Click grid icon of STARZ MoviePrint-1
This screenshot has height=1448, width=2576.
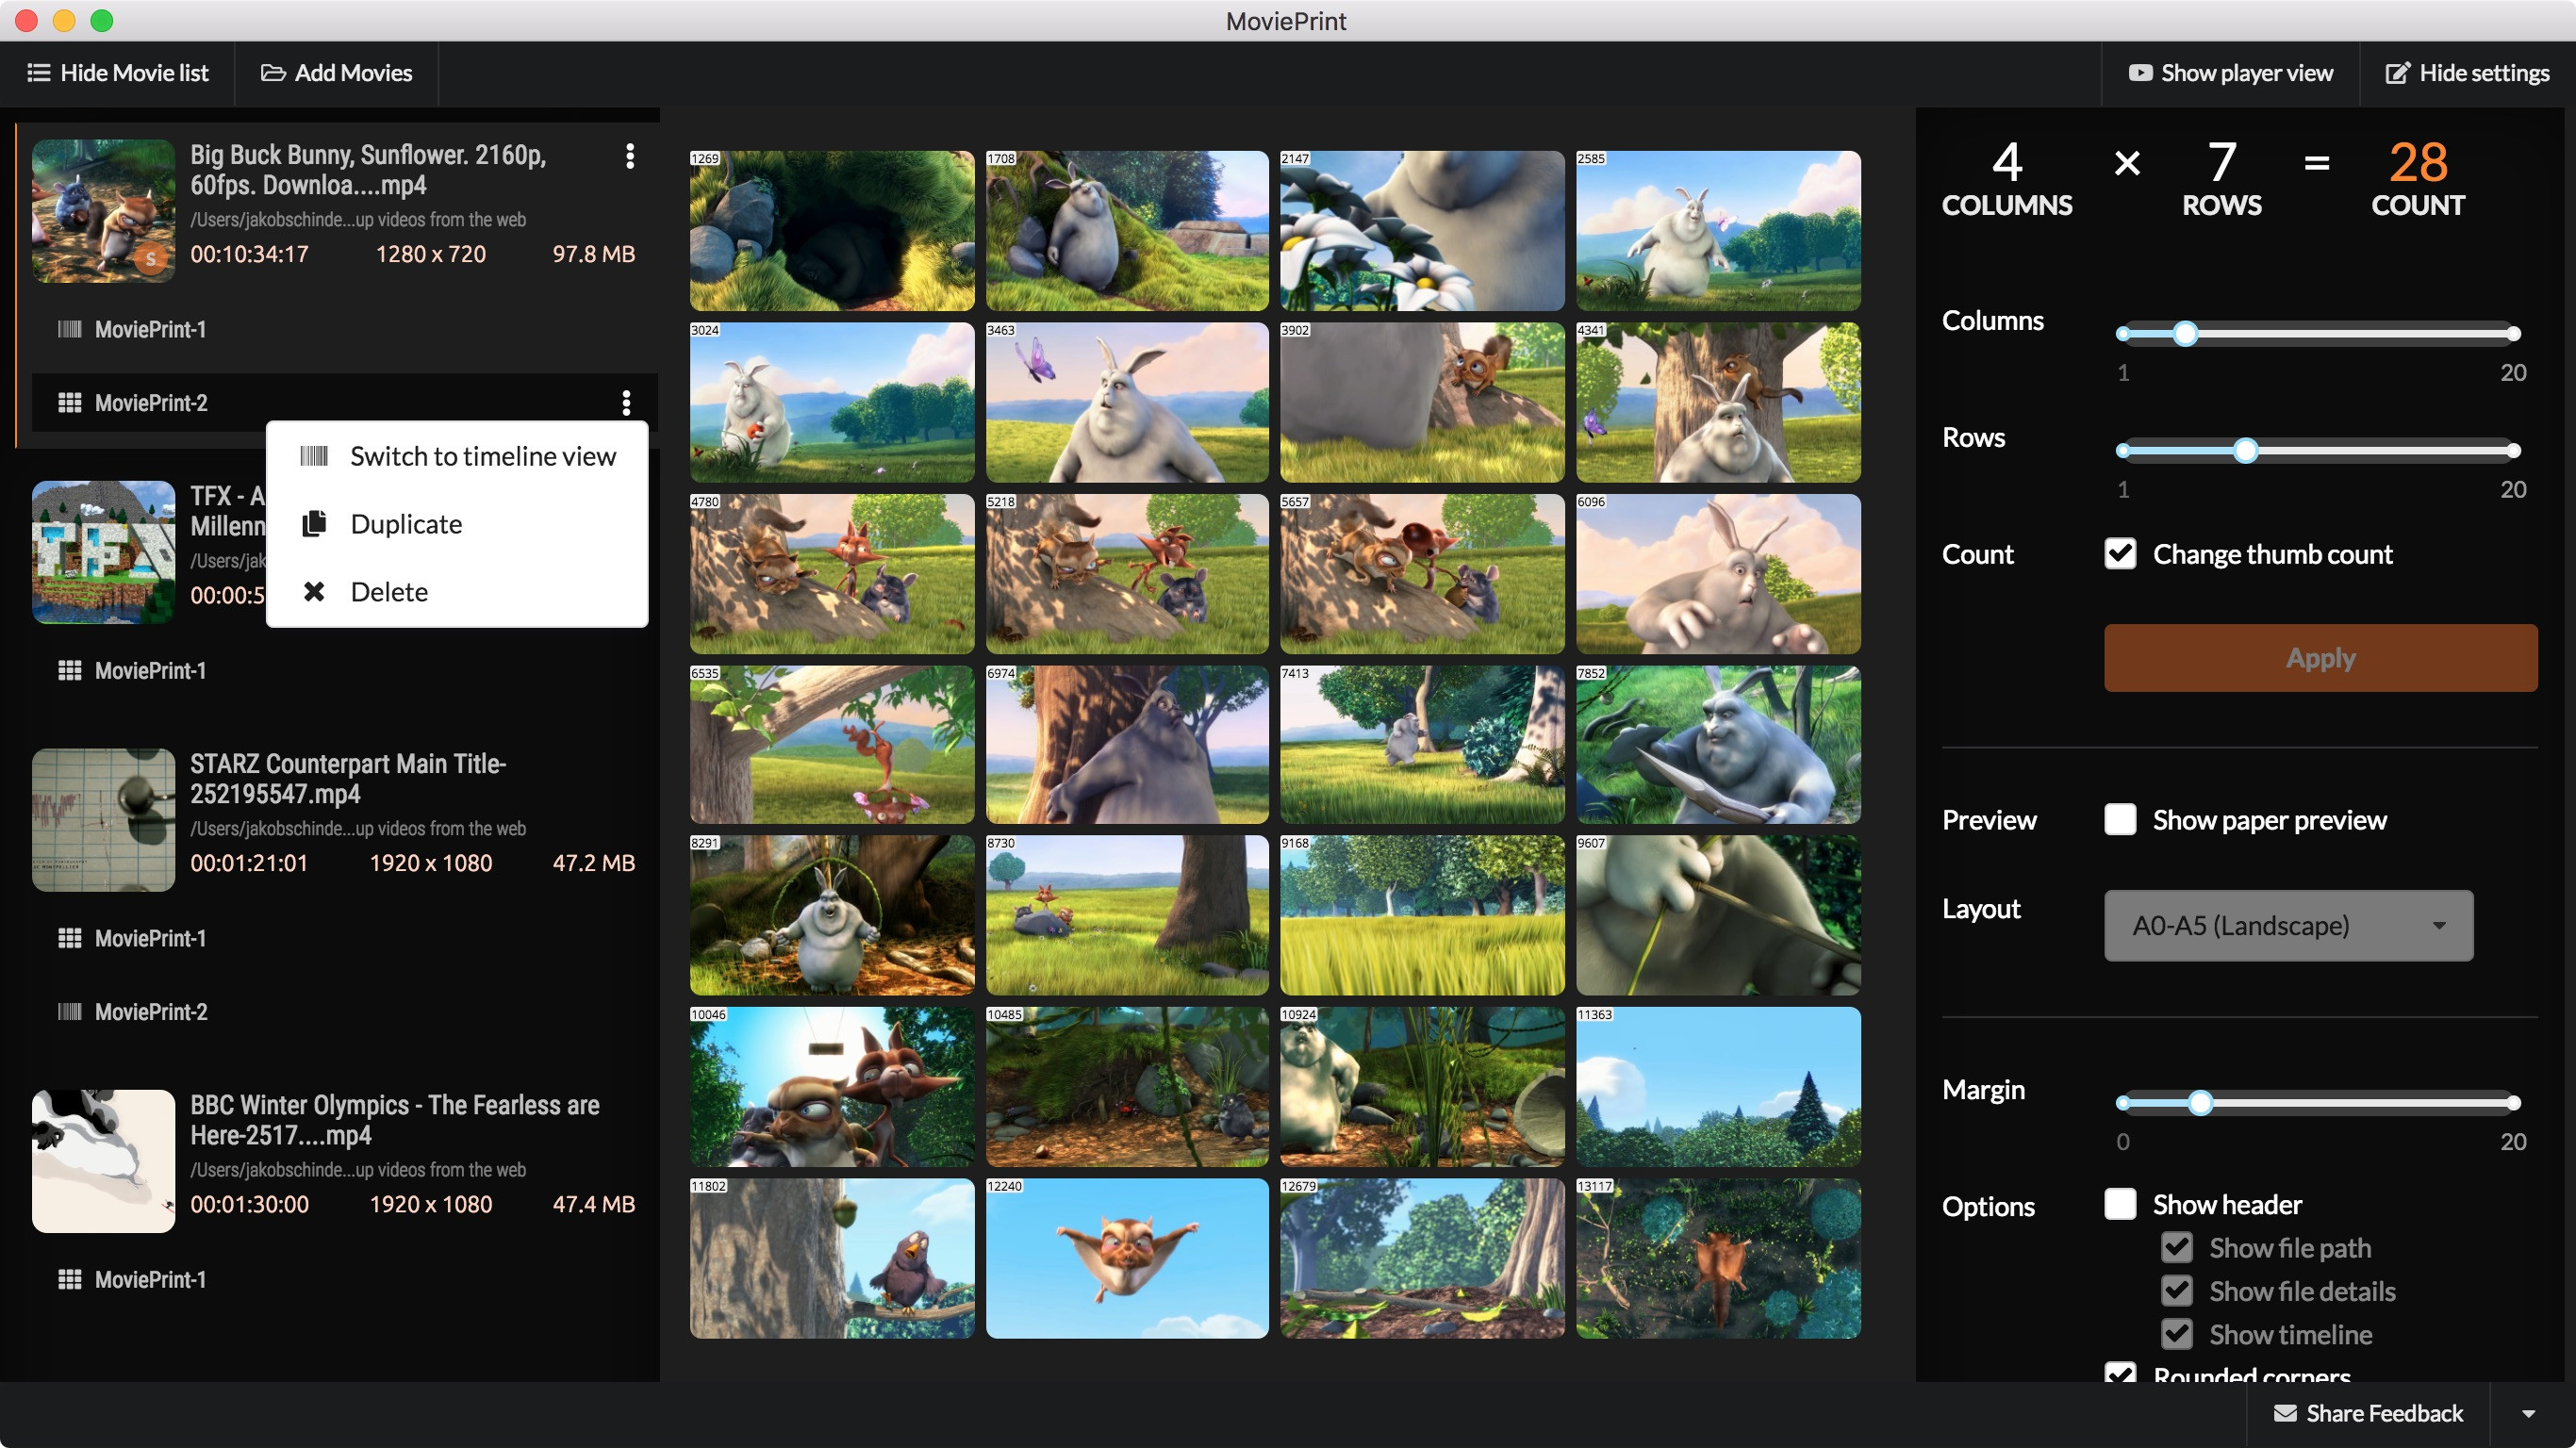point(69,938)
